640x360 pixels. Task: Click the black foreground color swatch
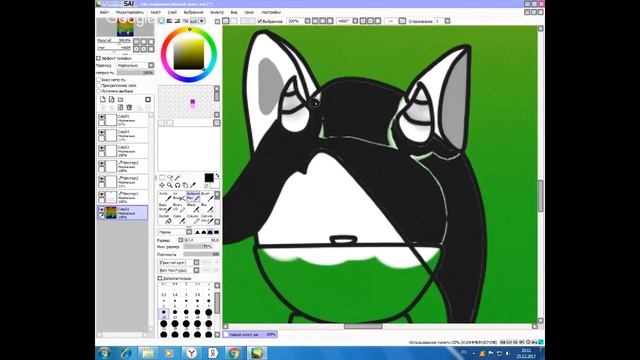tap(209, 178)
